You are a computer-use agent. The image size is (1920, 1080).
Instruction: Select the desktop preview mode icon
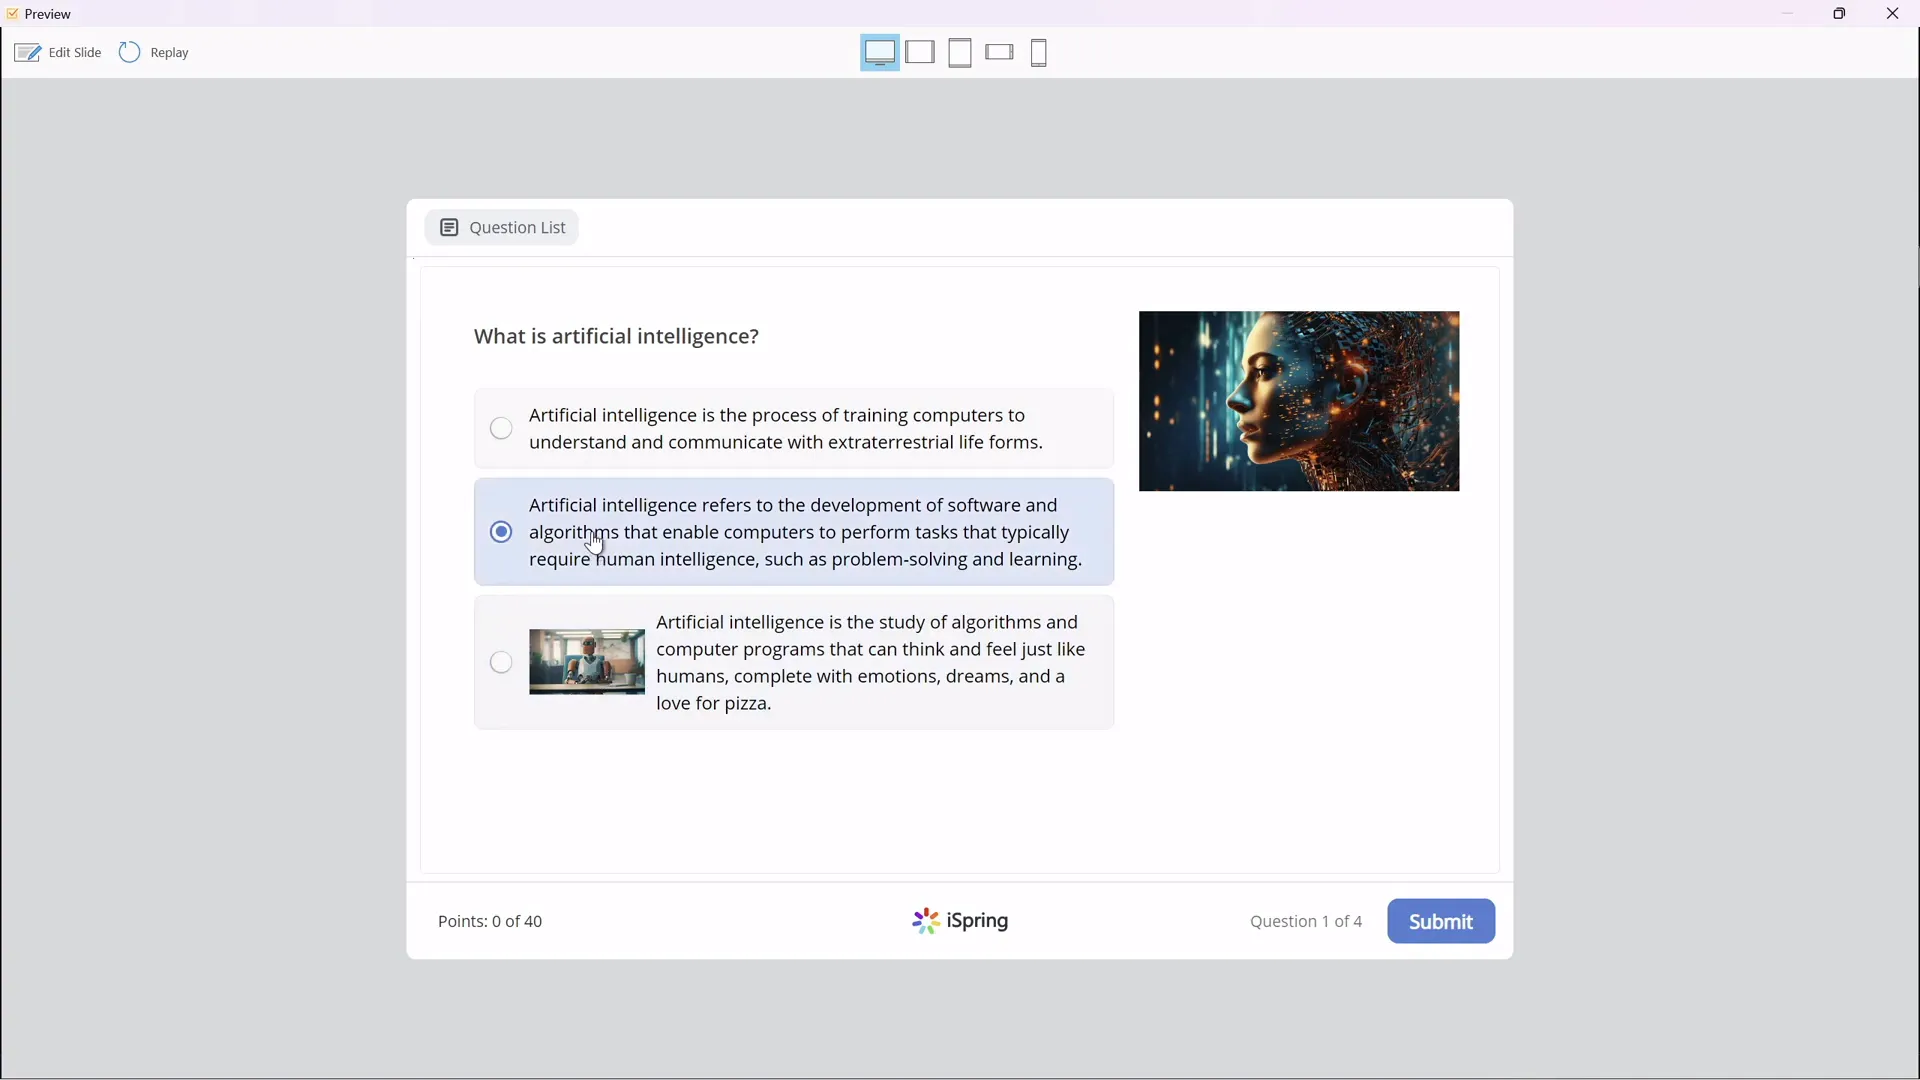pyautogui.click(x=879, y=52)
